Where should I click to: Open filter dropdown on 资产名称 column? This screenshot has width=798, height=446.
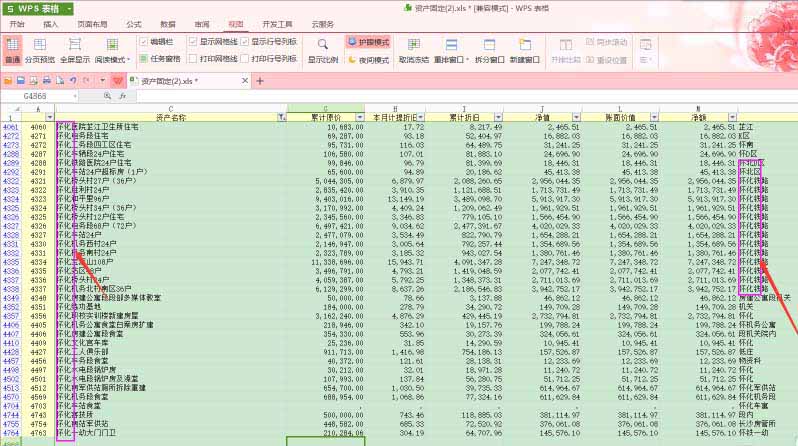(281, 117)
